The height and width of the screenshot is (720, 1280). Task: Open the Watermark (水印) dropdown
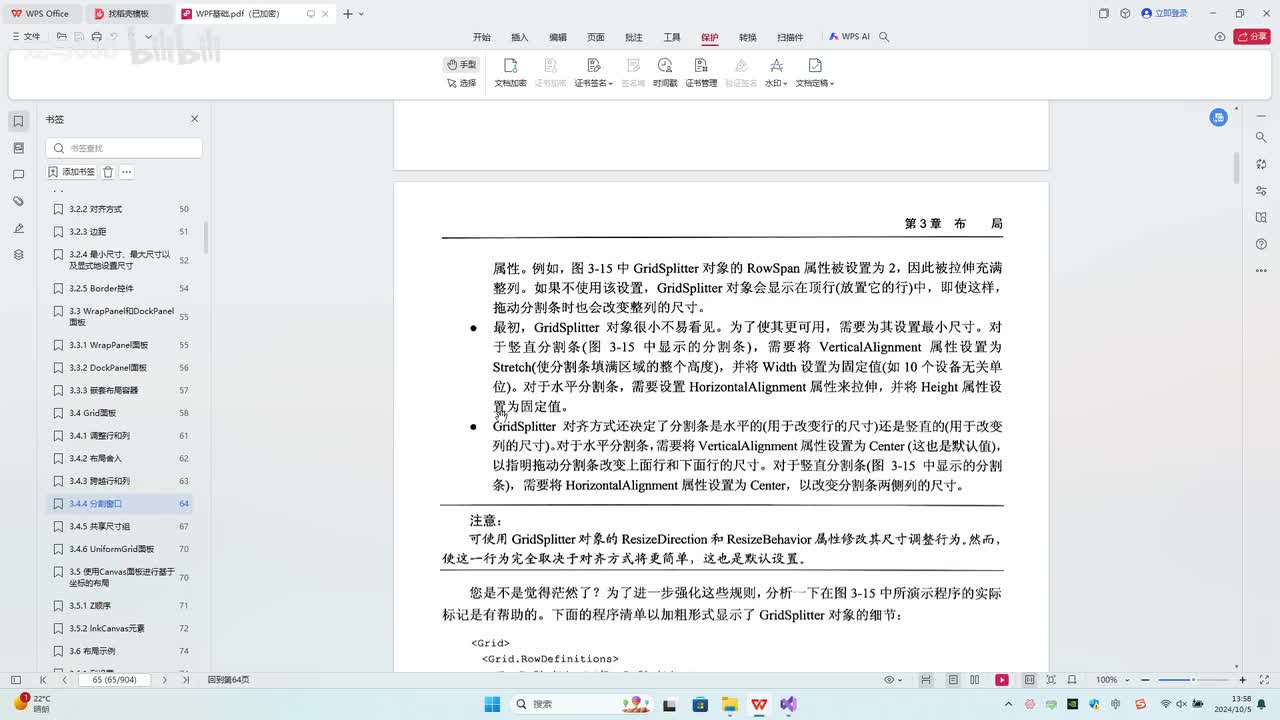point(776,73)
